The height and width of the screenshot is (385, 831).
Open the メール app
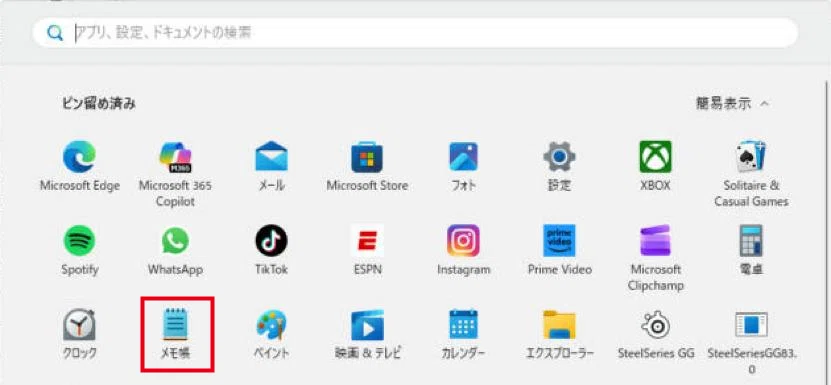[x=271, y=166]
